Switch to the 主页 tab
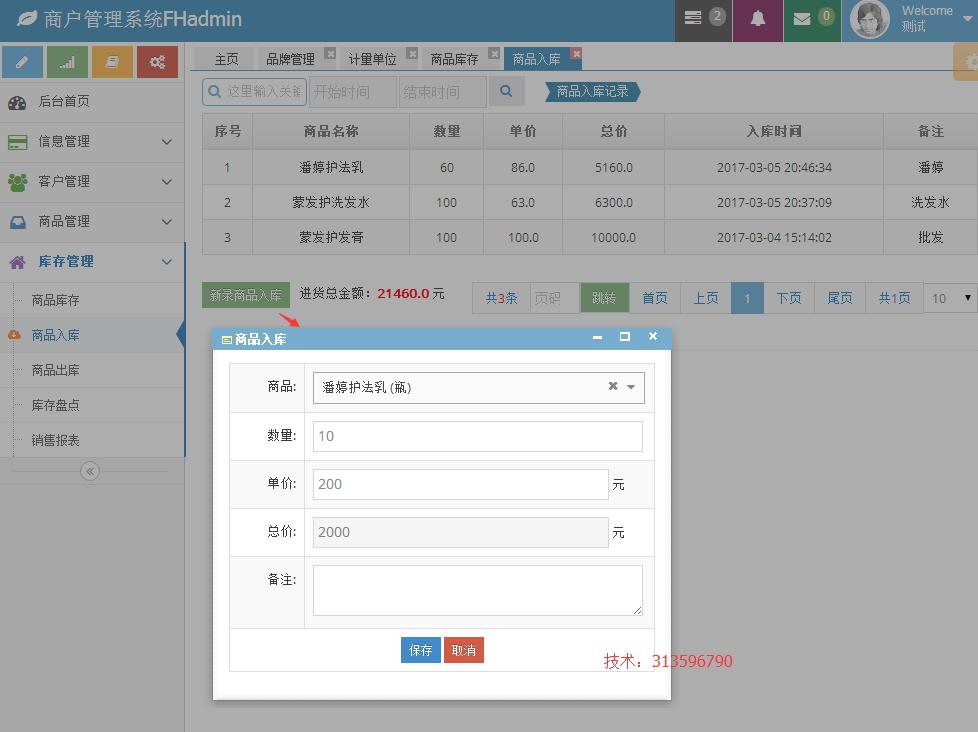 [225, 59]
